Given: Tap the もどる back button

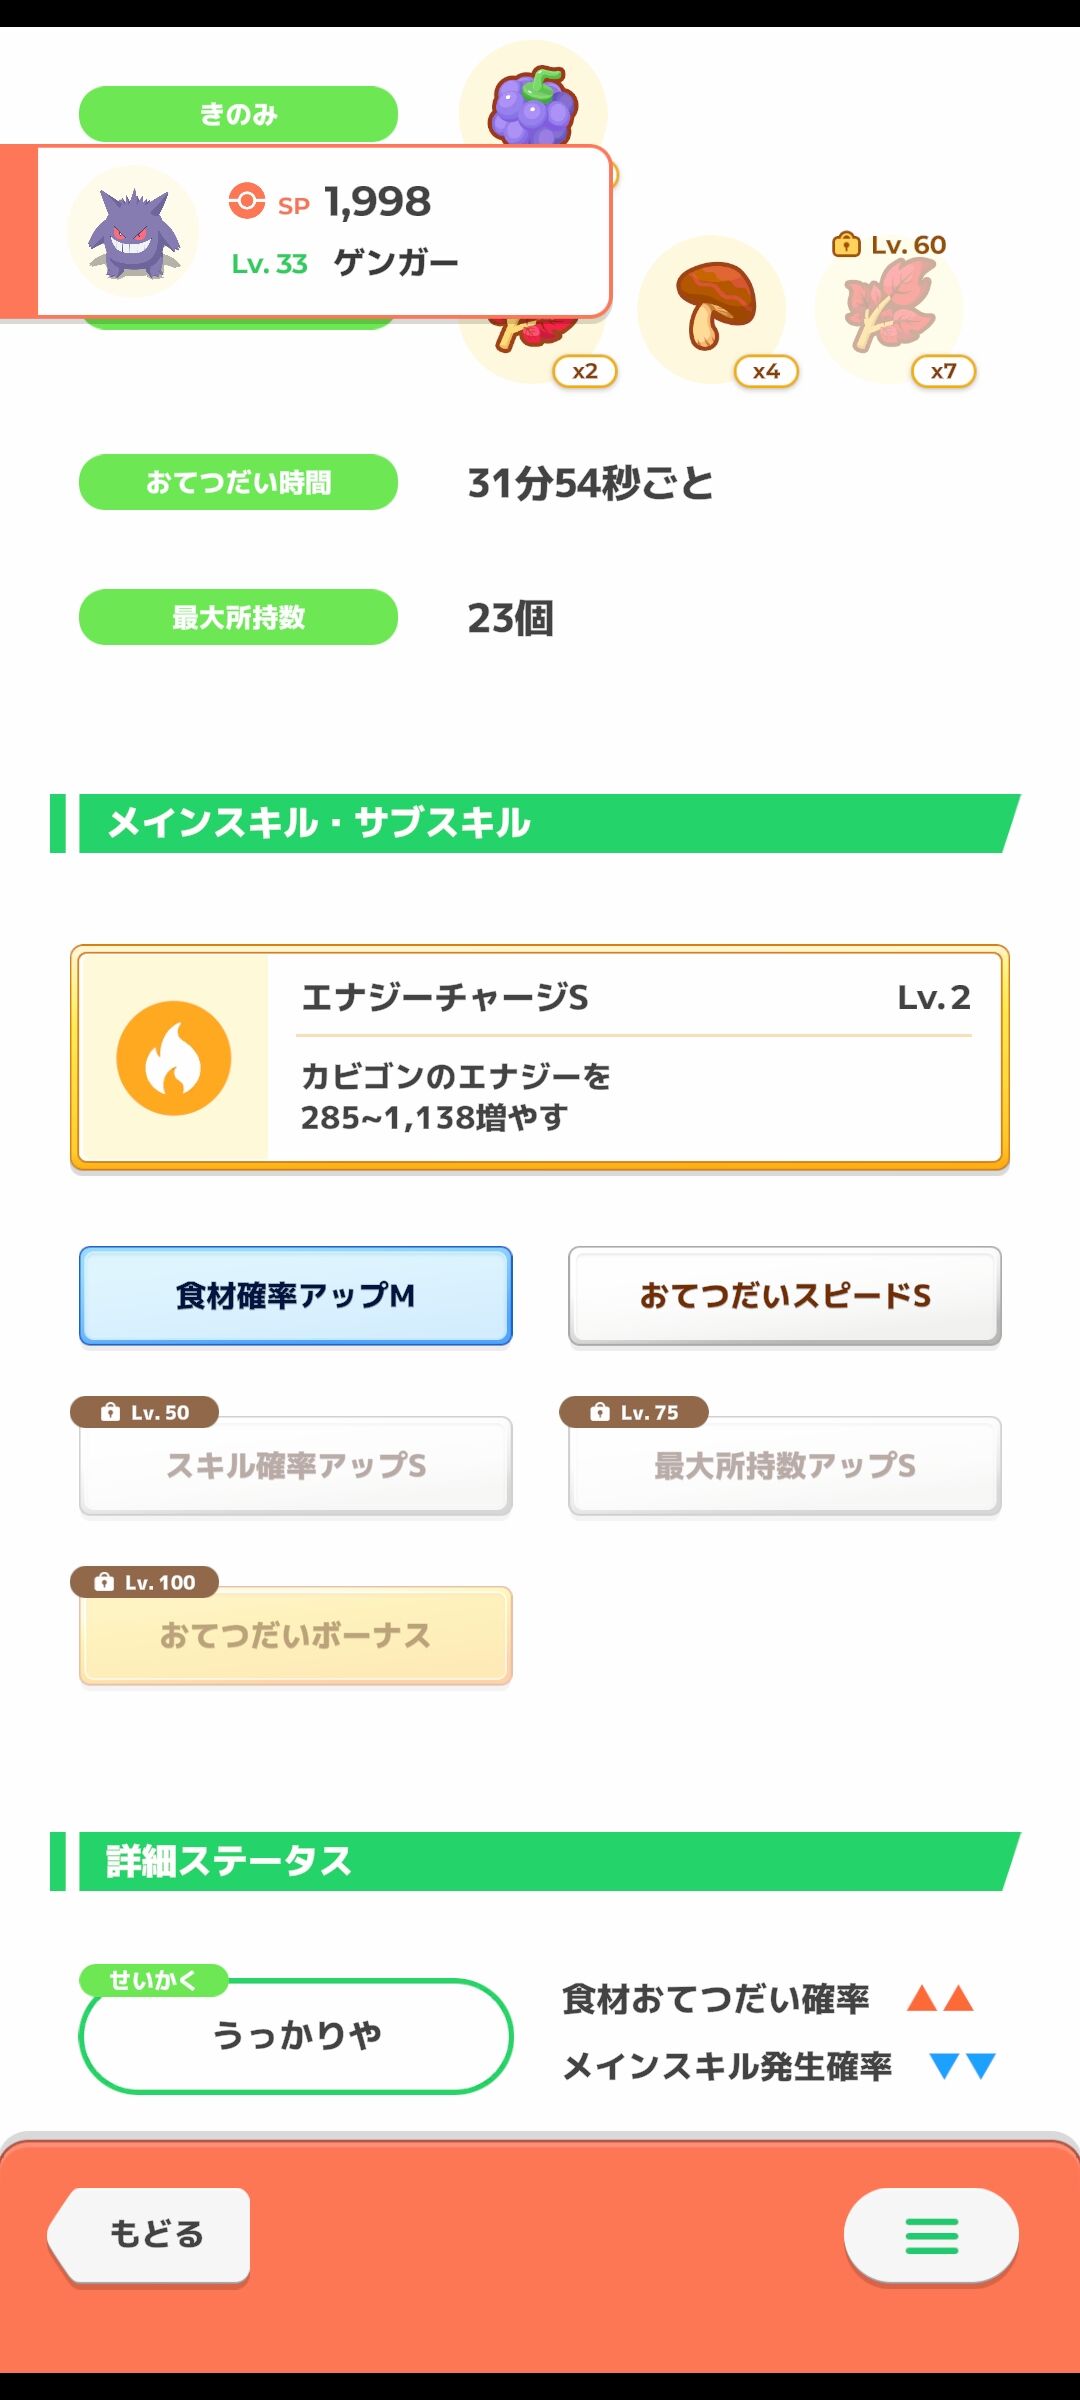Looking at the screenshot, I should (150, 2235).
